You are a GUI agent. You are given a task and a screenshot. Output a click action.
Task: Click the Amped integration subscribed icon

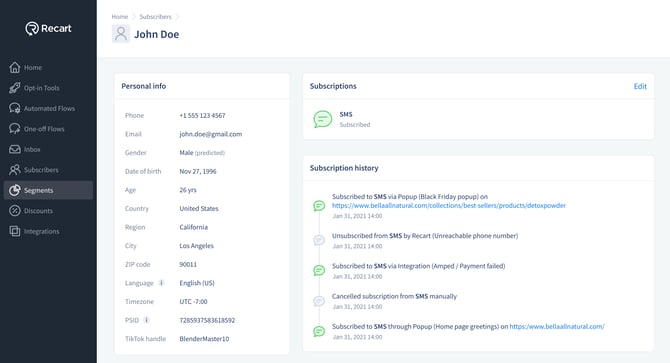coord(319,270)
